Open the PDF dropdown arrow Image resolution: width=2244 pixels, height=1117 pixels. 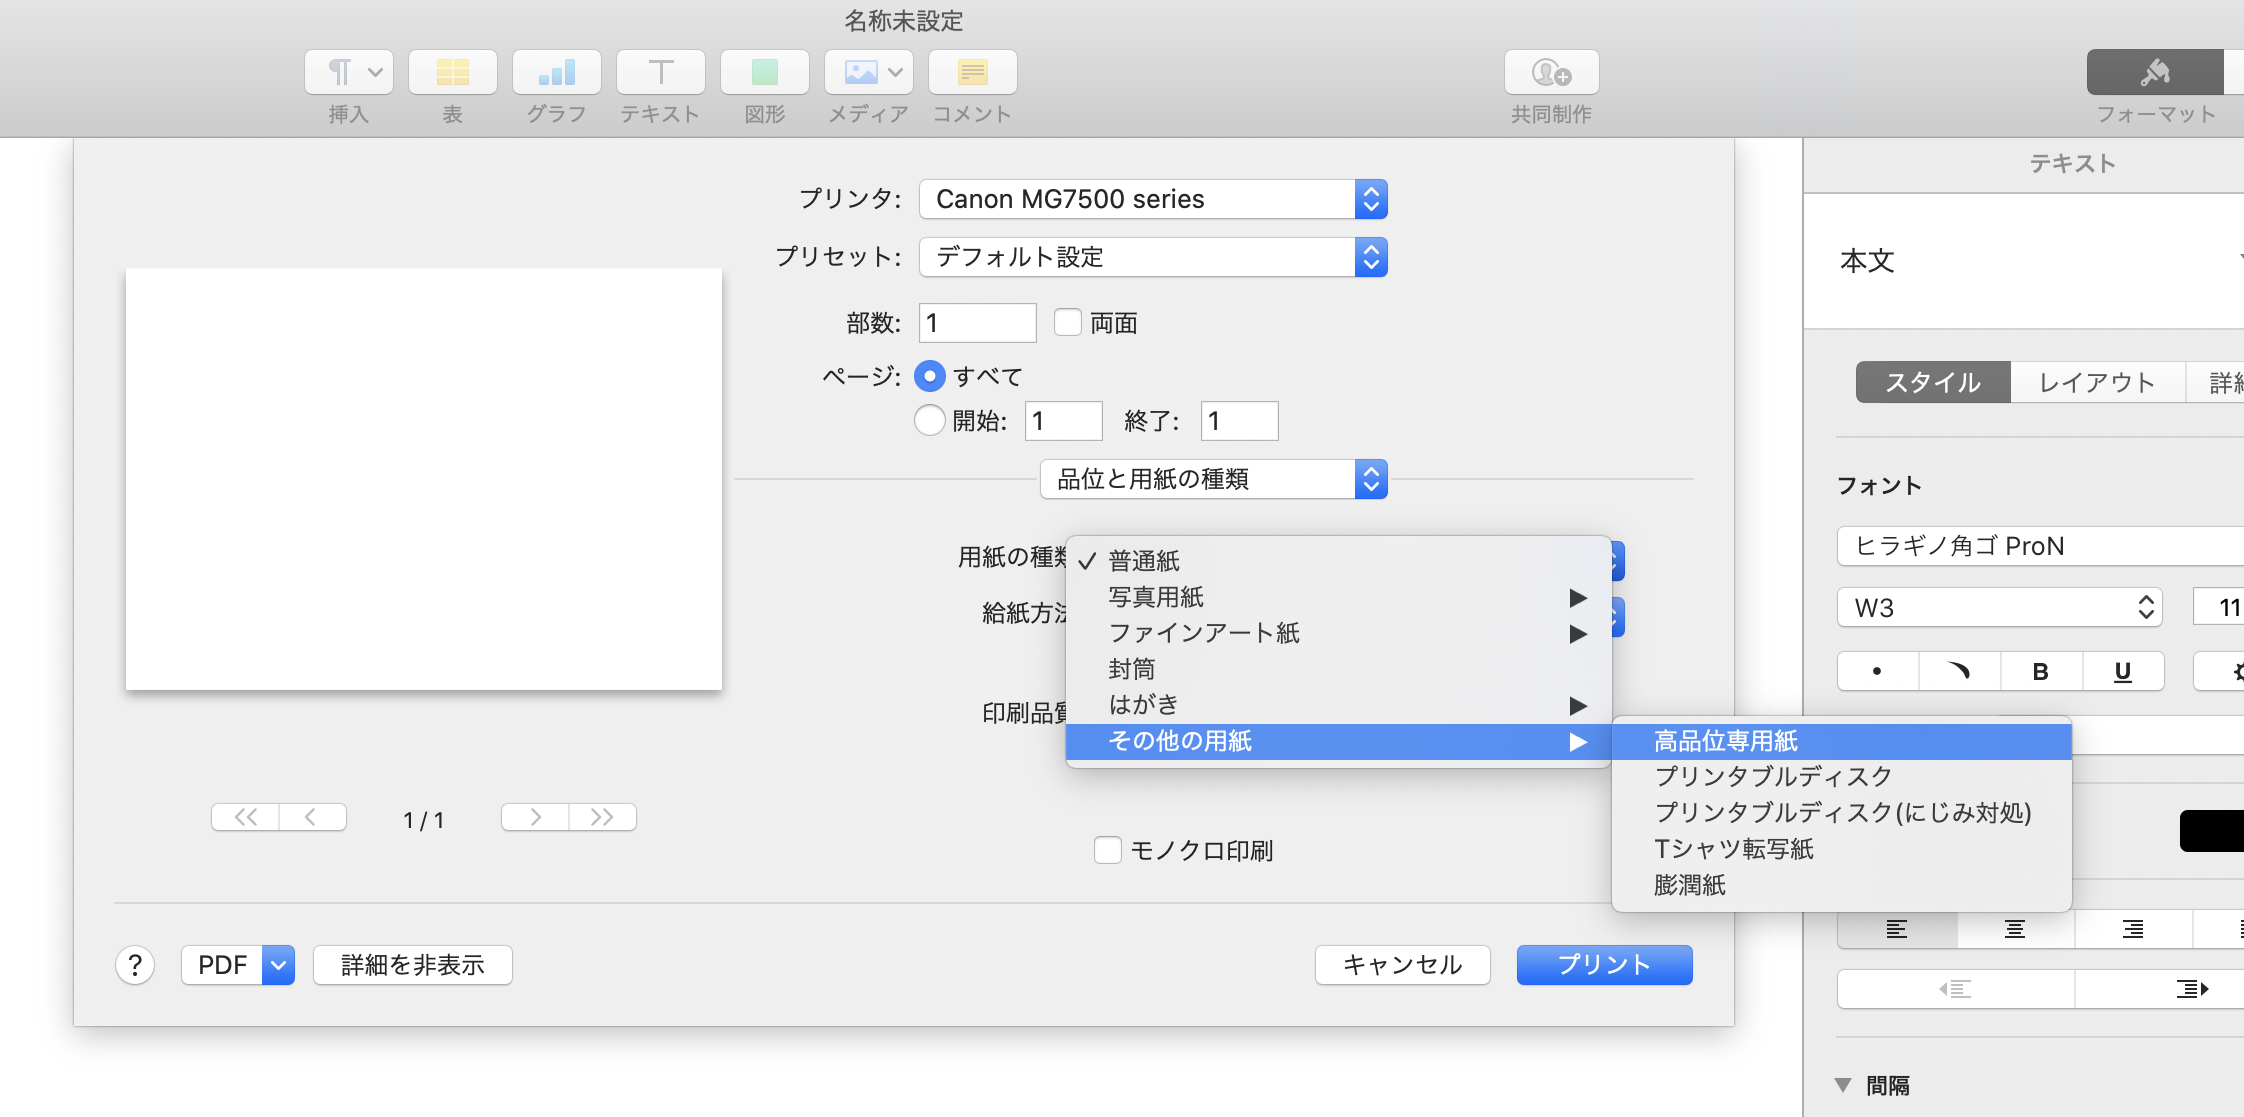279,965
